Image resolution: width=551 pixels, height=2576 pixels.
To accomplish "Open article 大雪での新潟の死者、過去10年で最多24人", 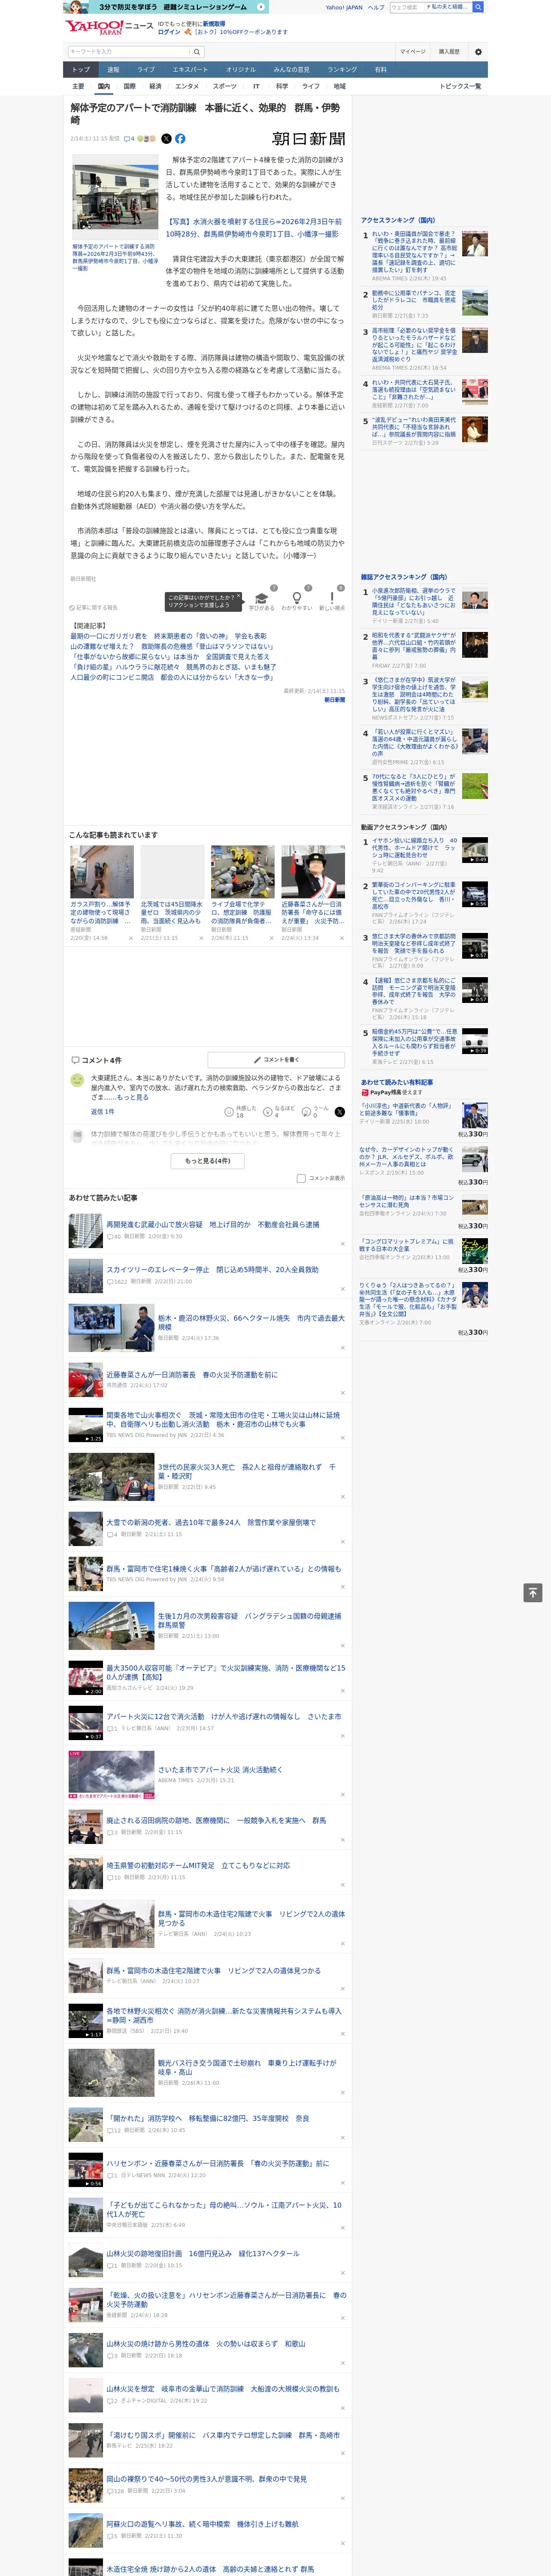I will tap(211, 1522).
